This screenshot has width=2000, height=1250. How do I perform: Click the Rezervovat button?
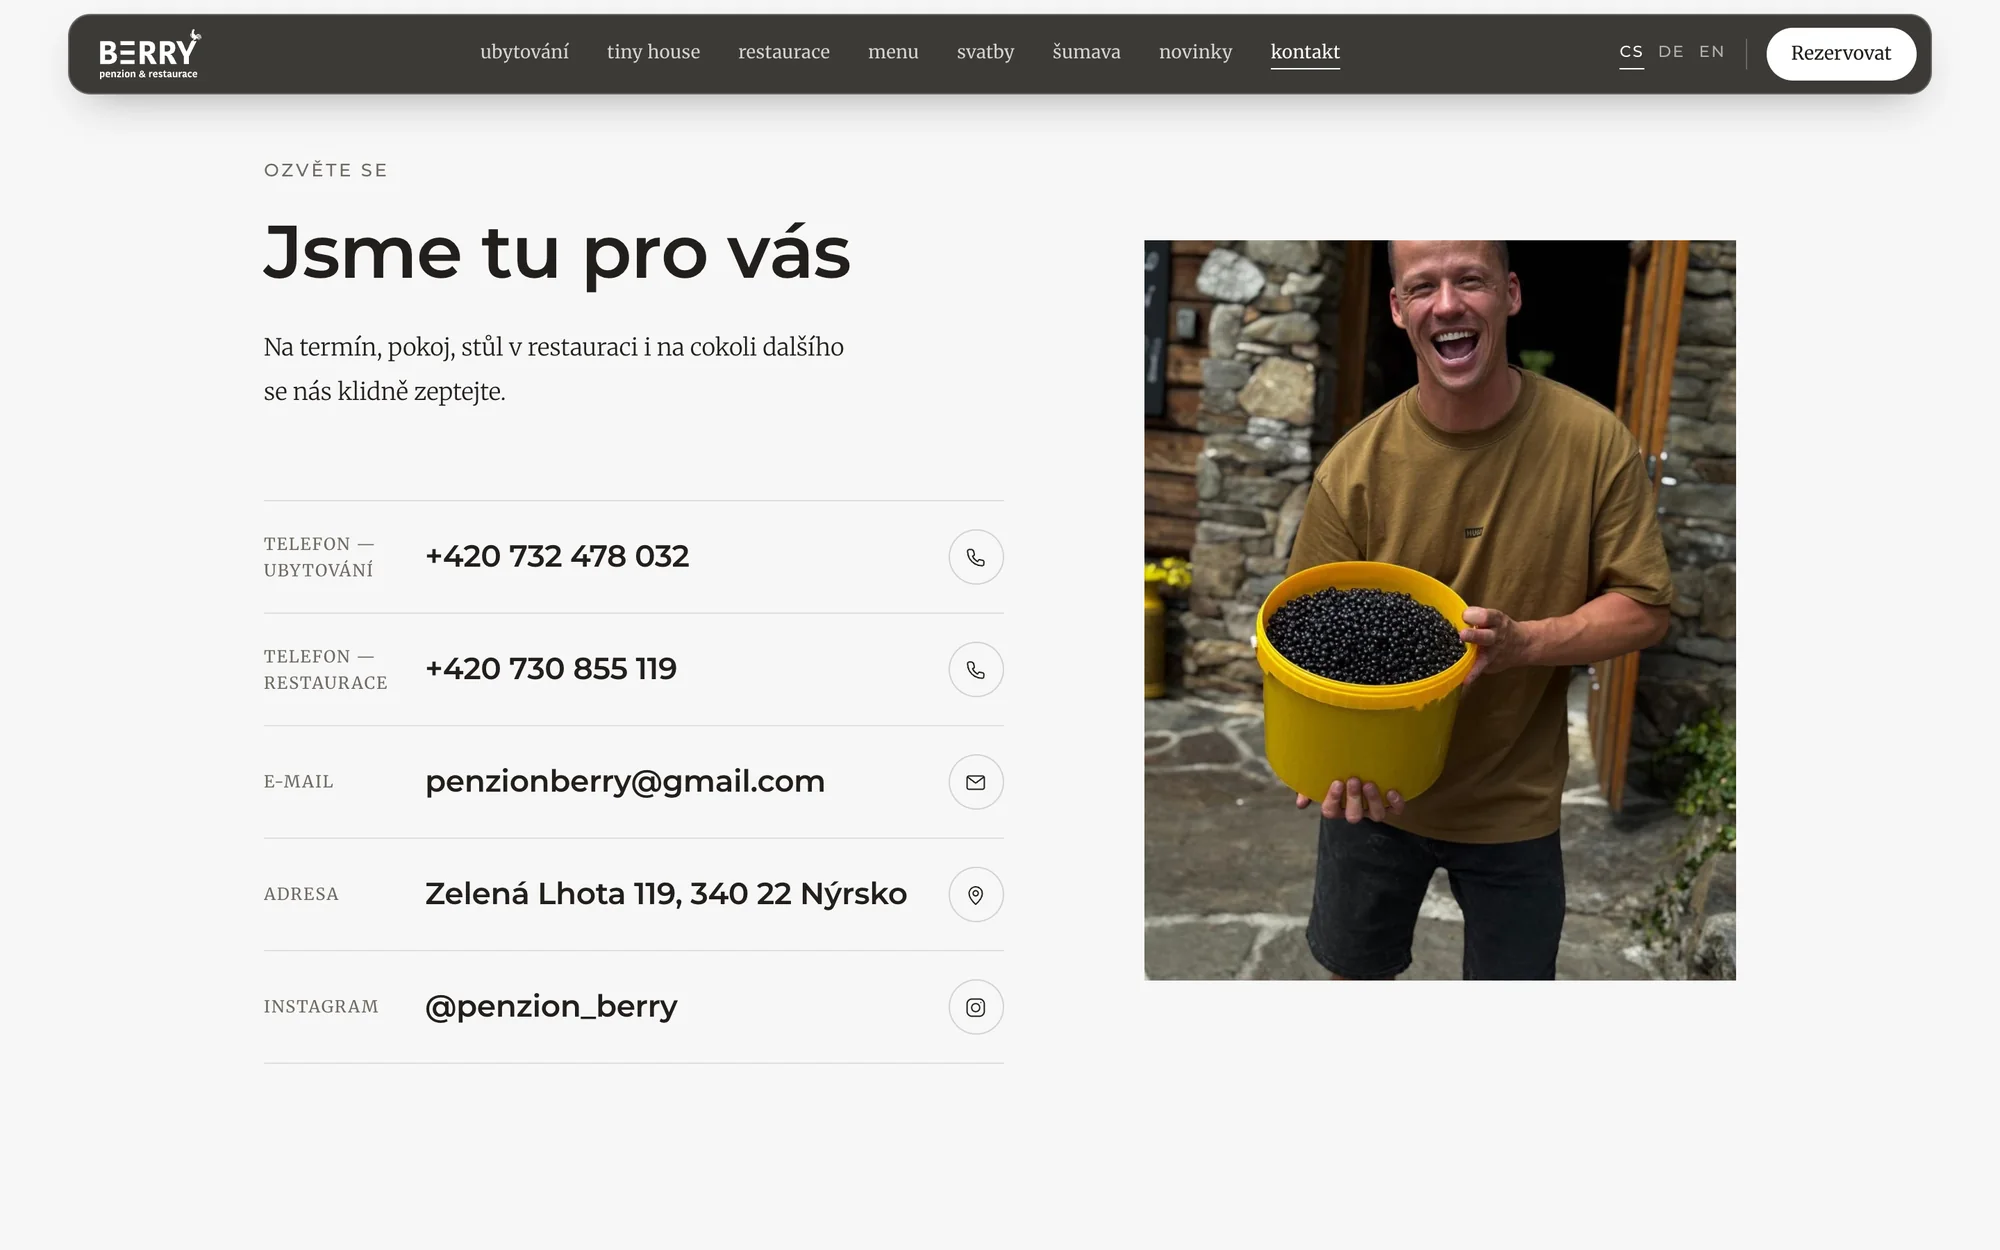1841,54
